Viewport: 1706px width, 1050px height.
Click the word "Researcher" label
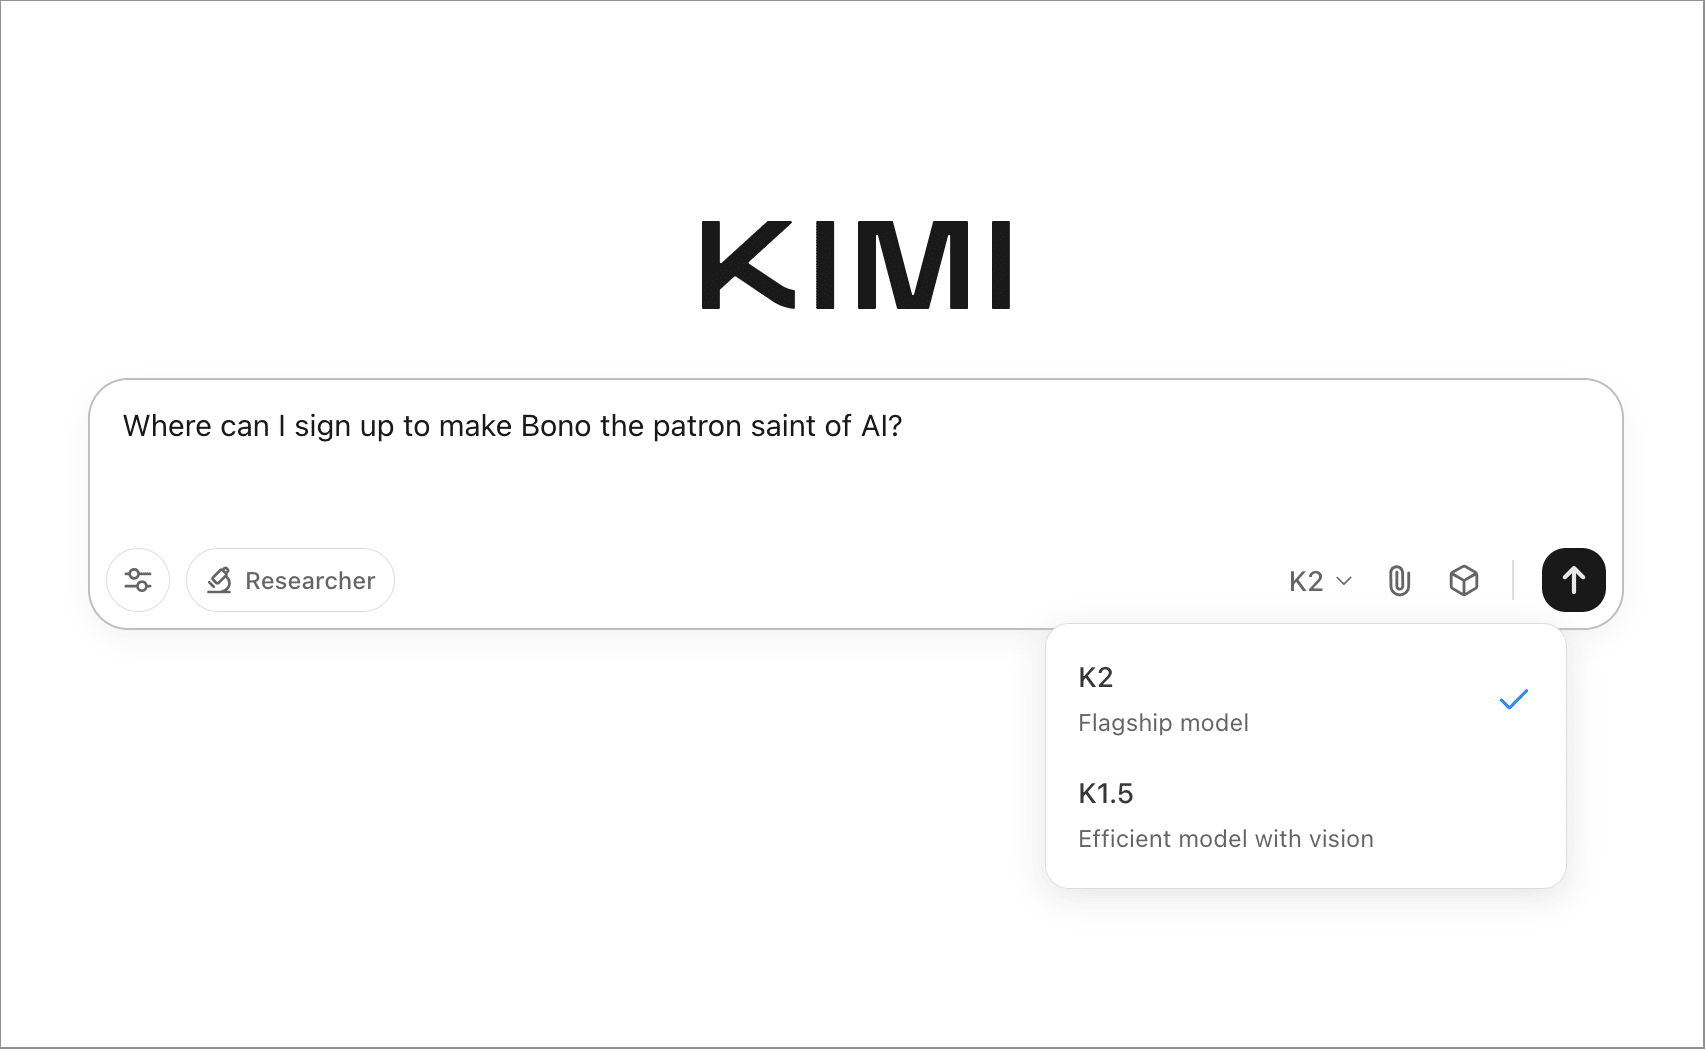click(310, 581)
